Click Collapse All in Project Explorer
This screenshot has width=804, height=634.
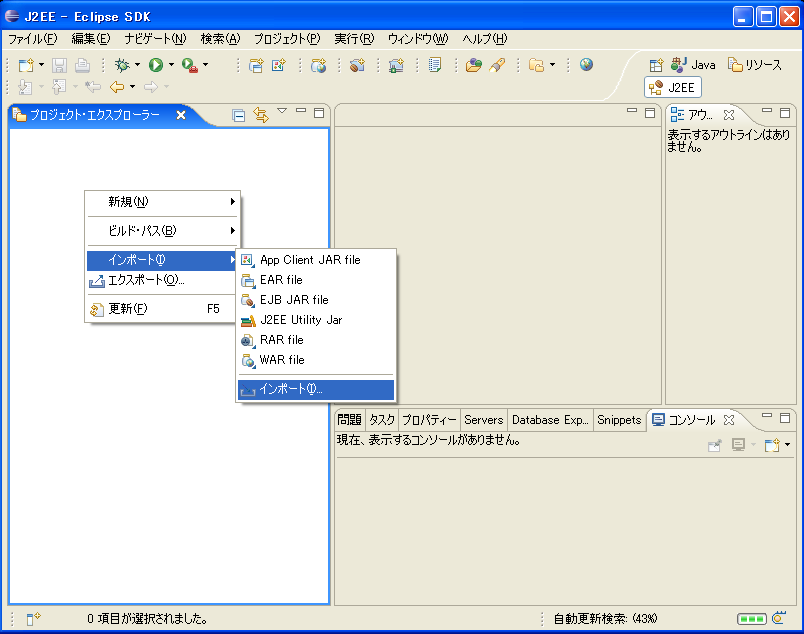[x=239, y=115]
